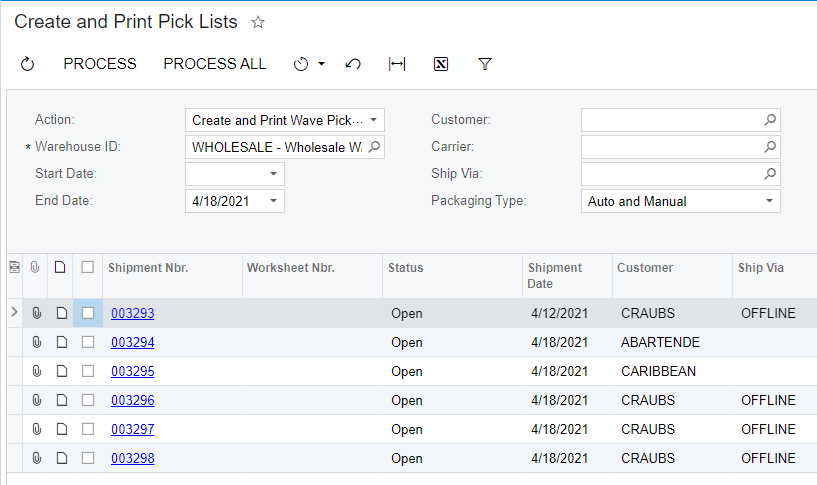Add page to favorites with star icon

pyautogui.click(x=258, y=22)
